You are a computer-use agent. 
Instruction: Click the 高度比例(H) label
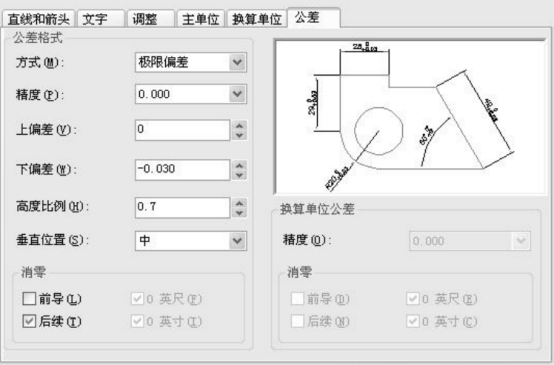tap(52, 206)
